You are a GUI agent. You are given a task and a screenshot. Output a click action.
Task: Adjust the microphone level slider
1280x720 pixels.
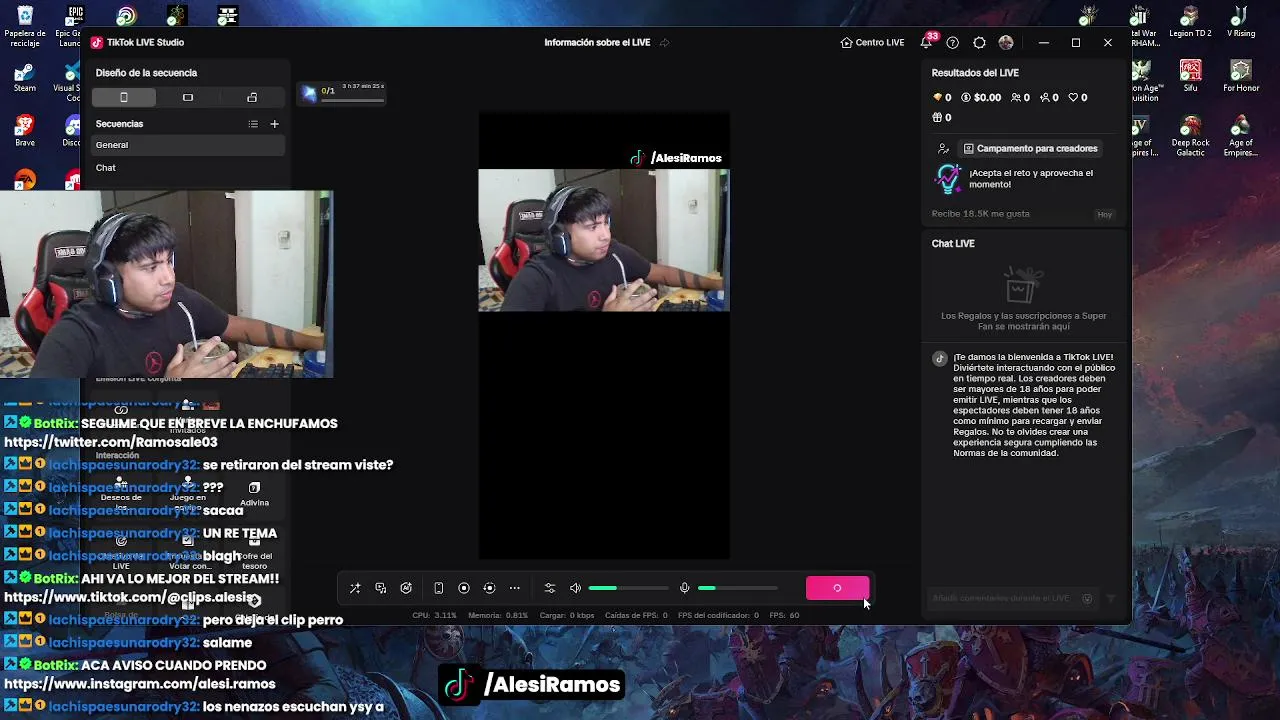point(737,588)
